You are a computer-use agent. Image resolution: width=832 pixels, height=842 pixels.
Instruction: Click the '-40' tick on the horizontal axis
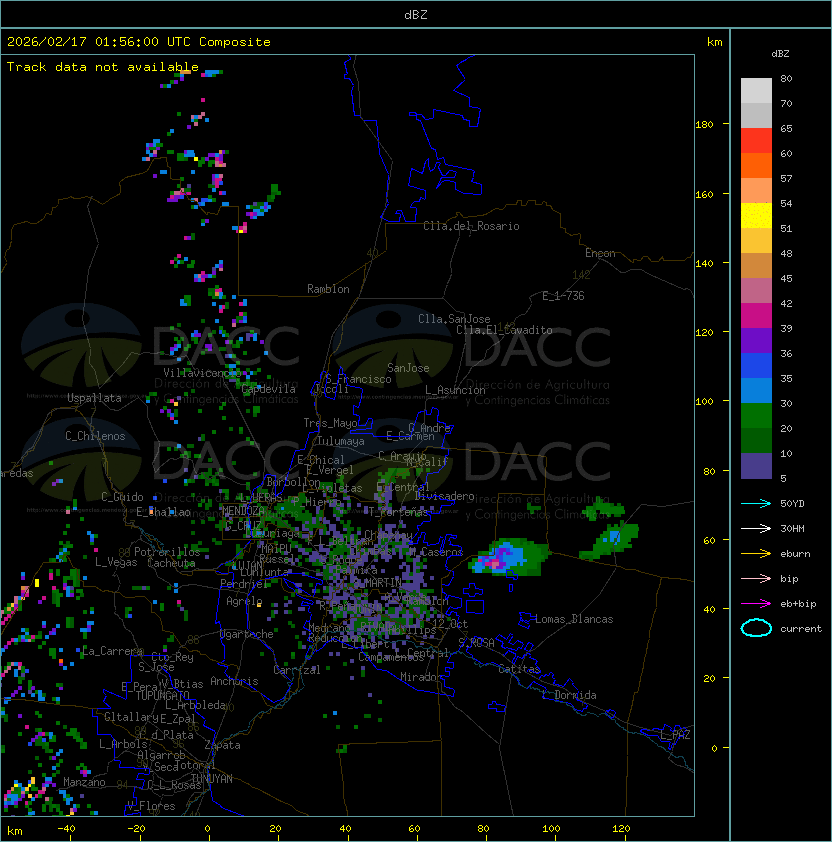tap(66, 829)
